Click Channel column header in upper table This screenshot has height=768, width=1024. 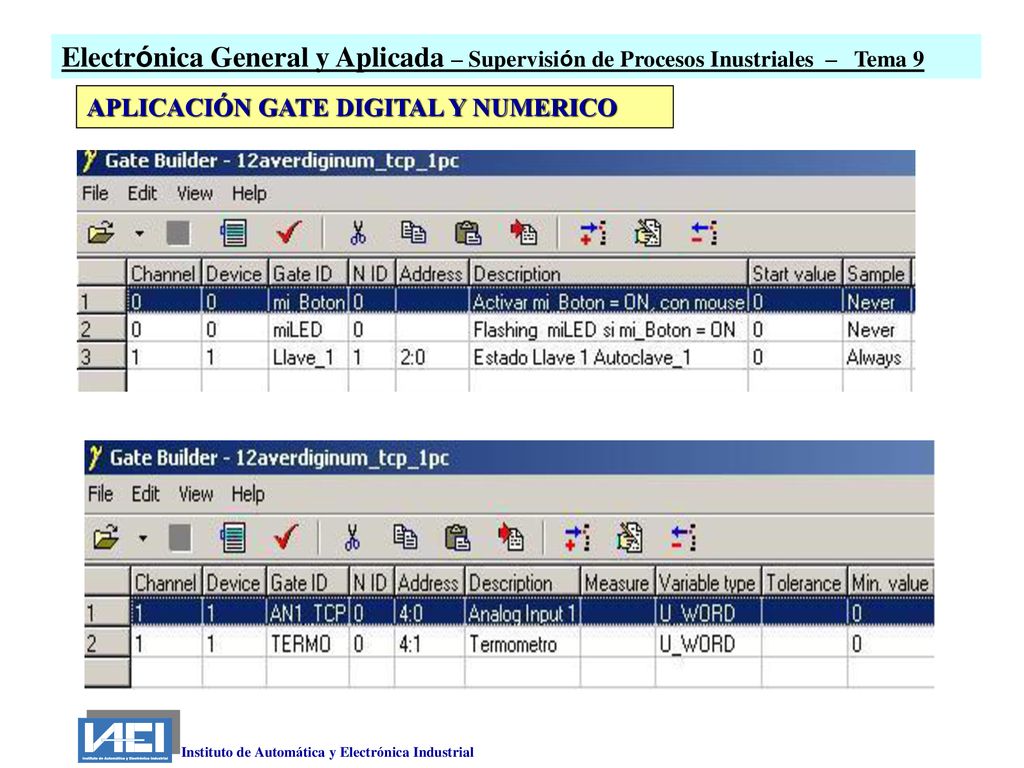(x=164, y=274)
